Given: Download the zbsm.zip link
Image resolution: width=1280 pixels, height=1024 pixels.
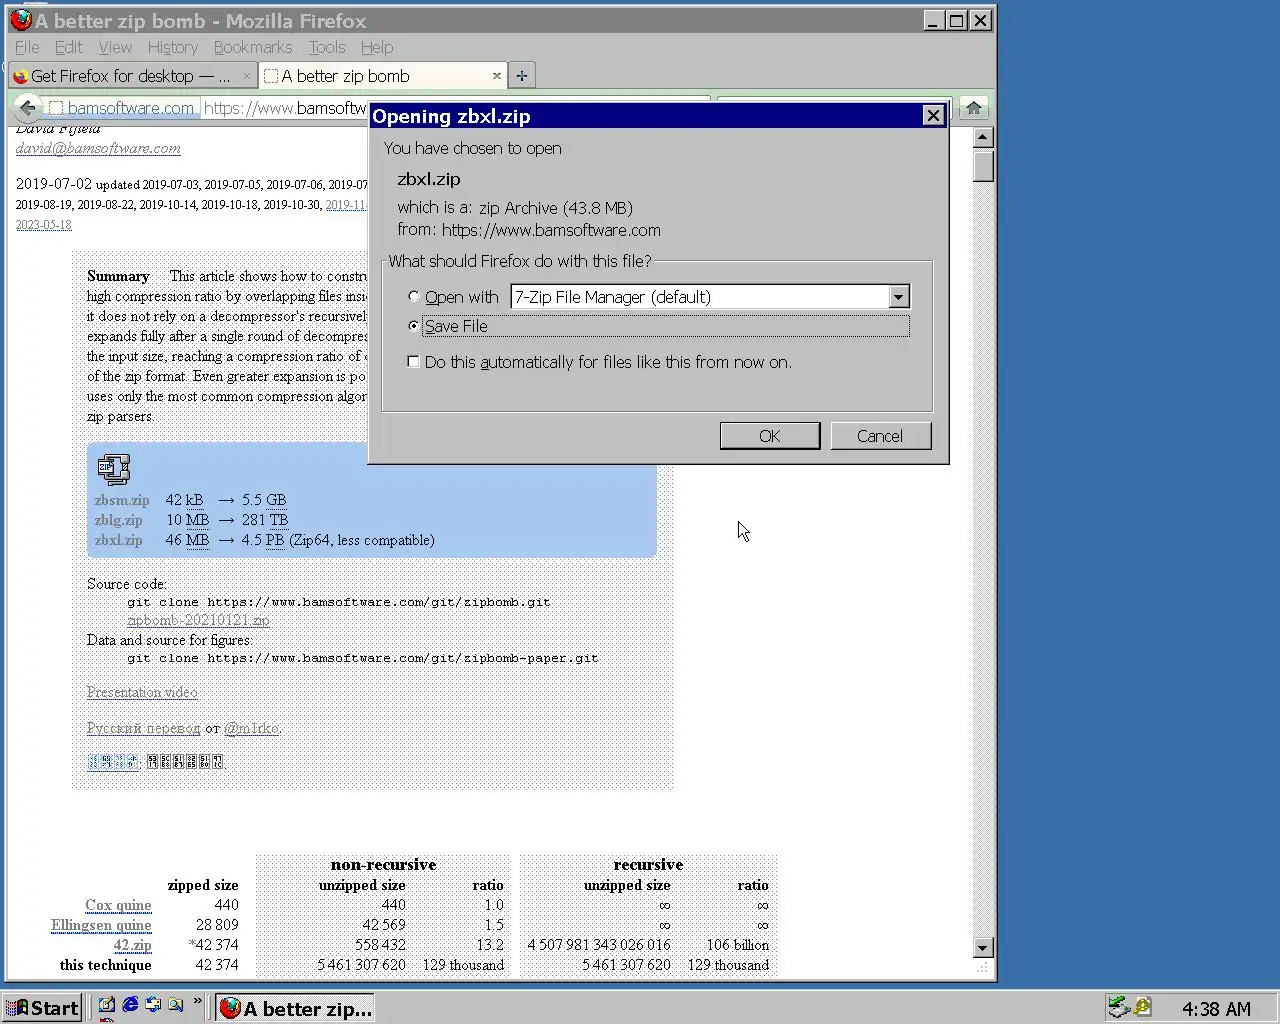Looking at the screenshot, I should 122,500.
